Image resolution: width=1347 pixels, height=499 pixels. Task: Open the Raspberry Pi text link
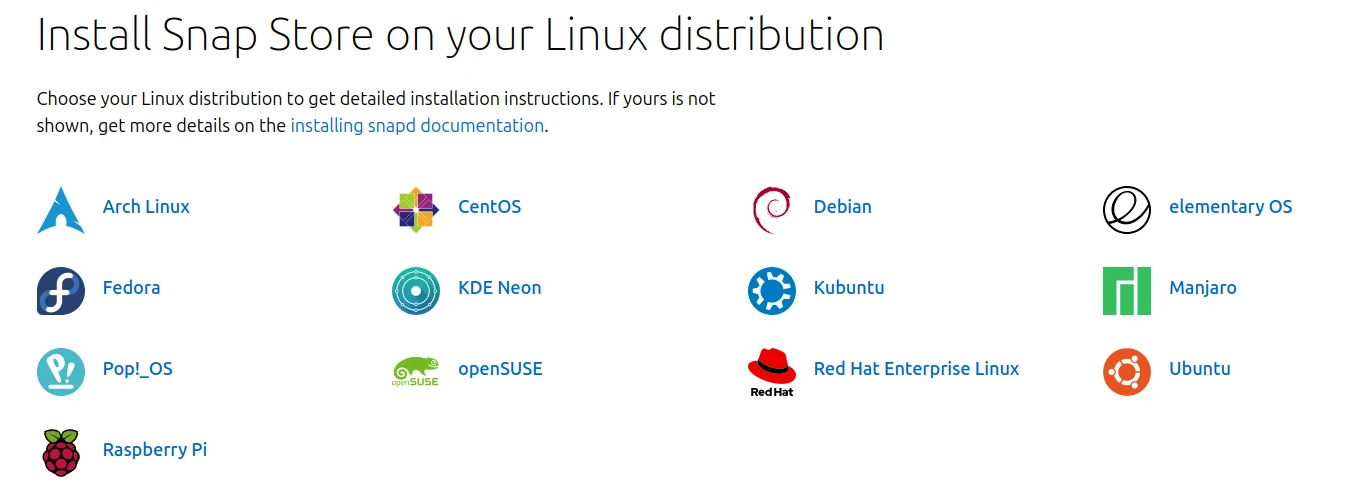[155, 450]
